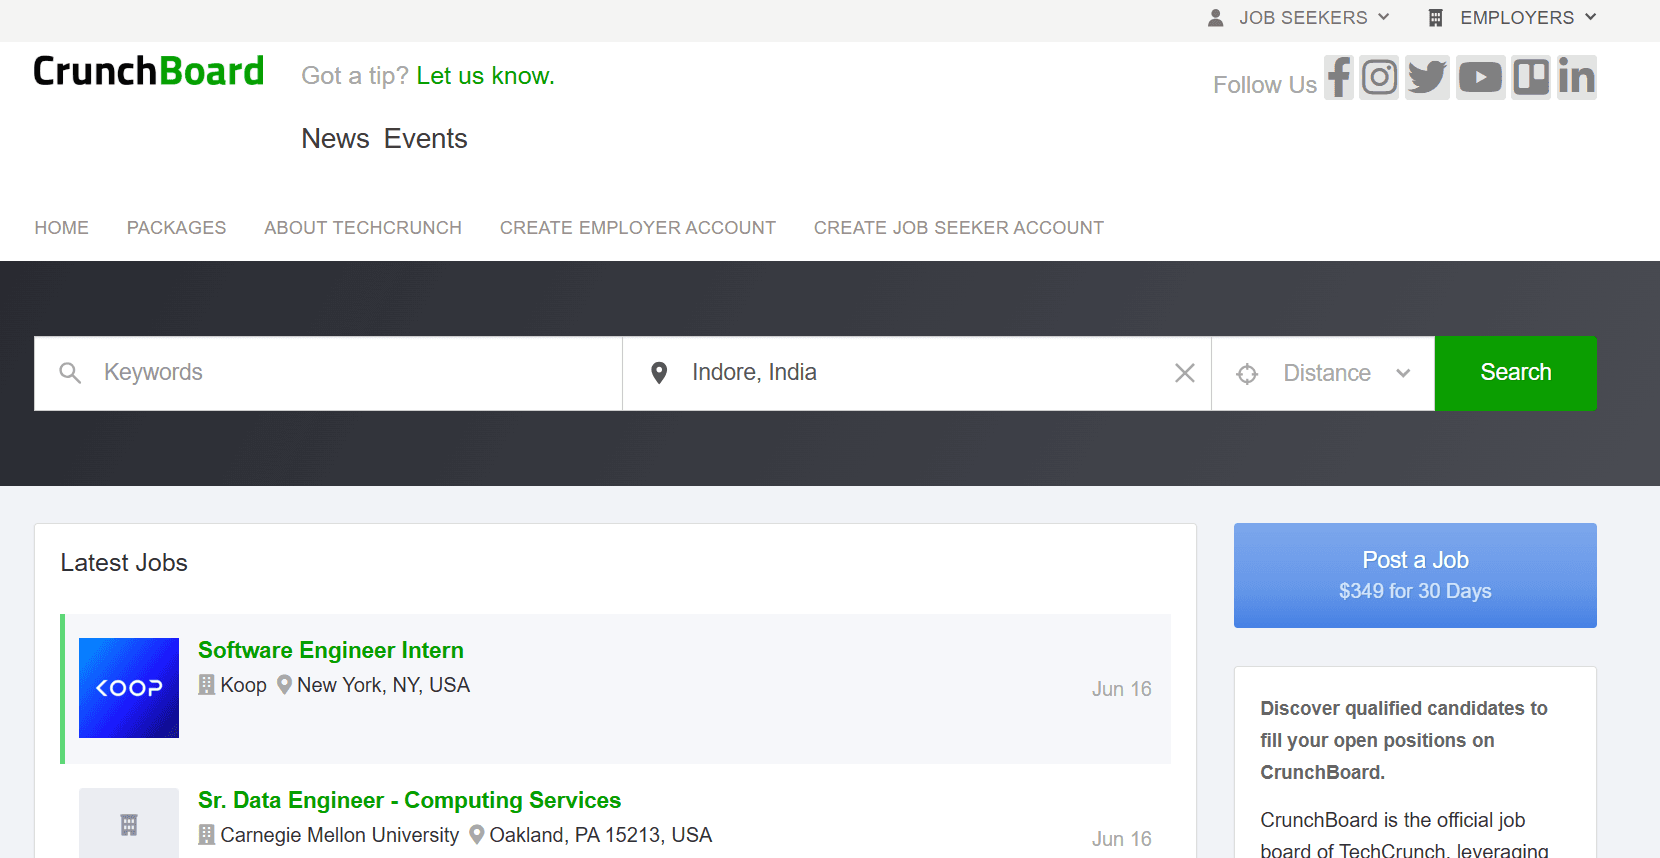Click the location pin in the search bar
The image size is (1660, 858).
[659, 372]
